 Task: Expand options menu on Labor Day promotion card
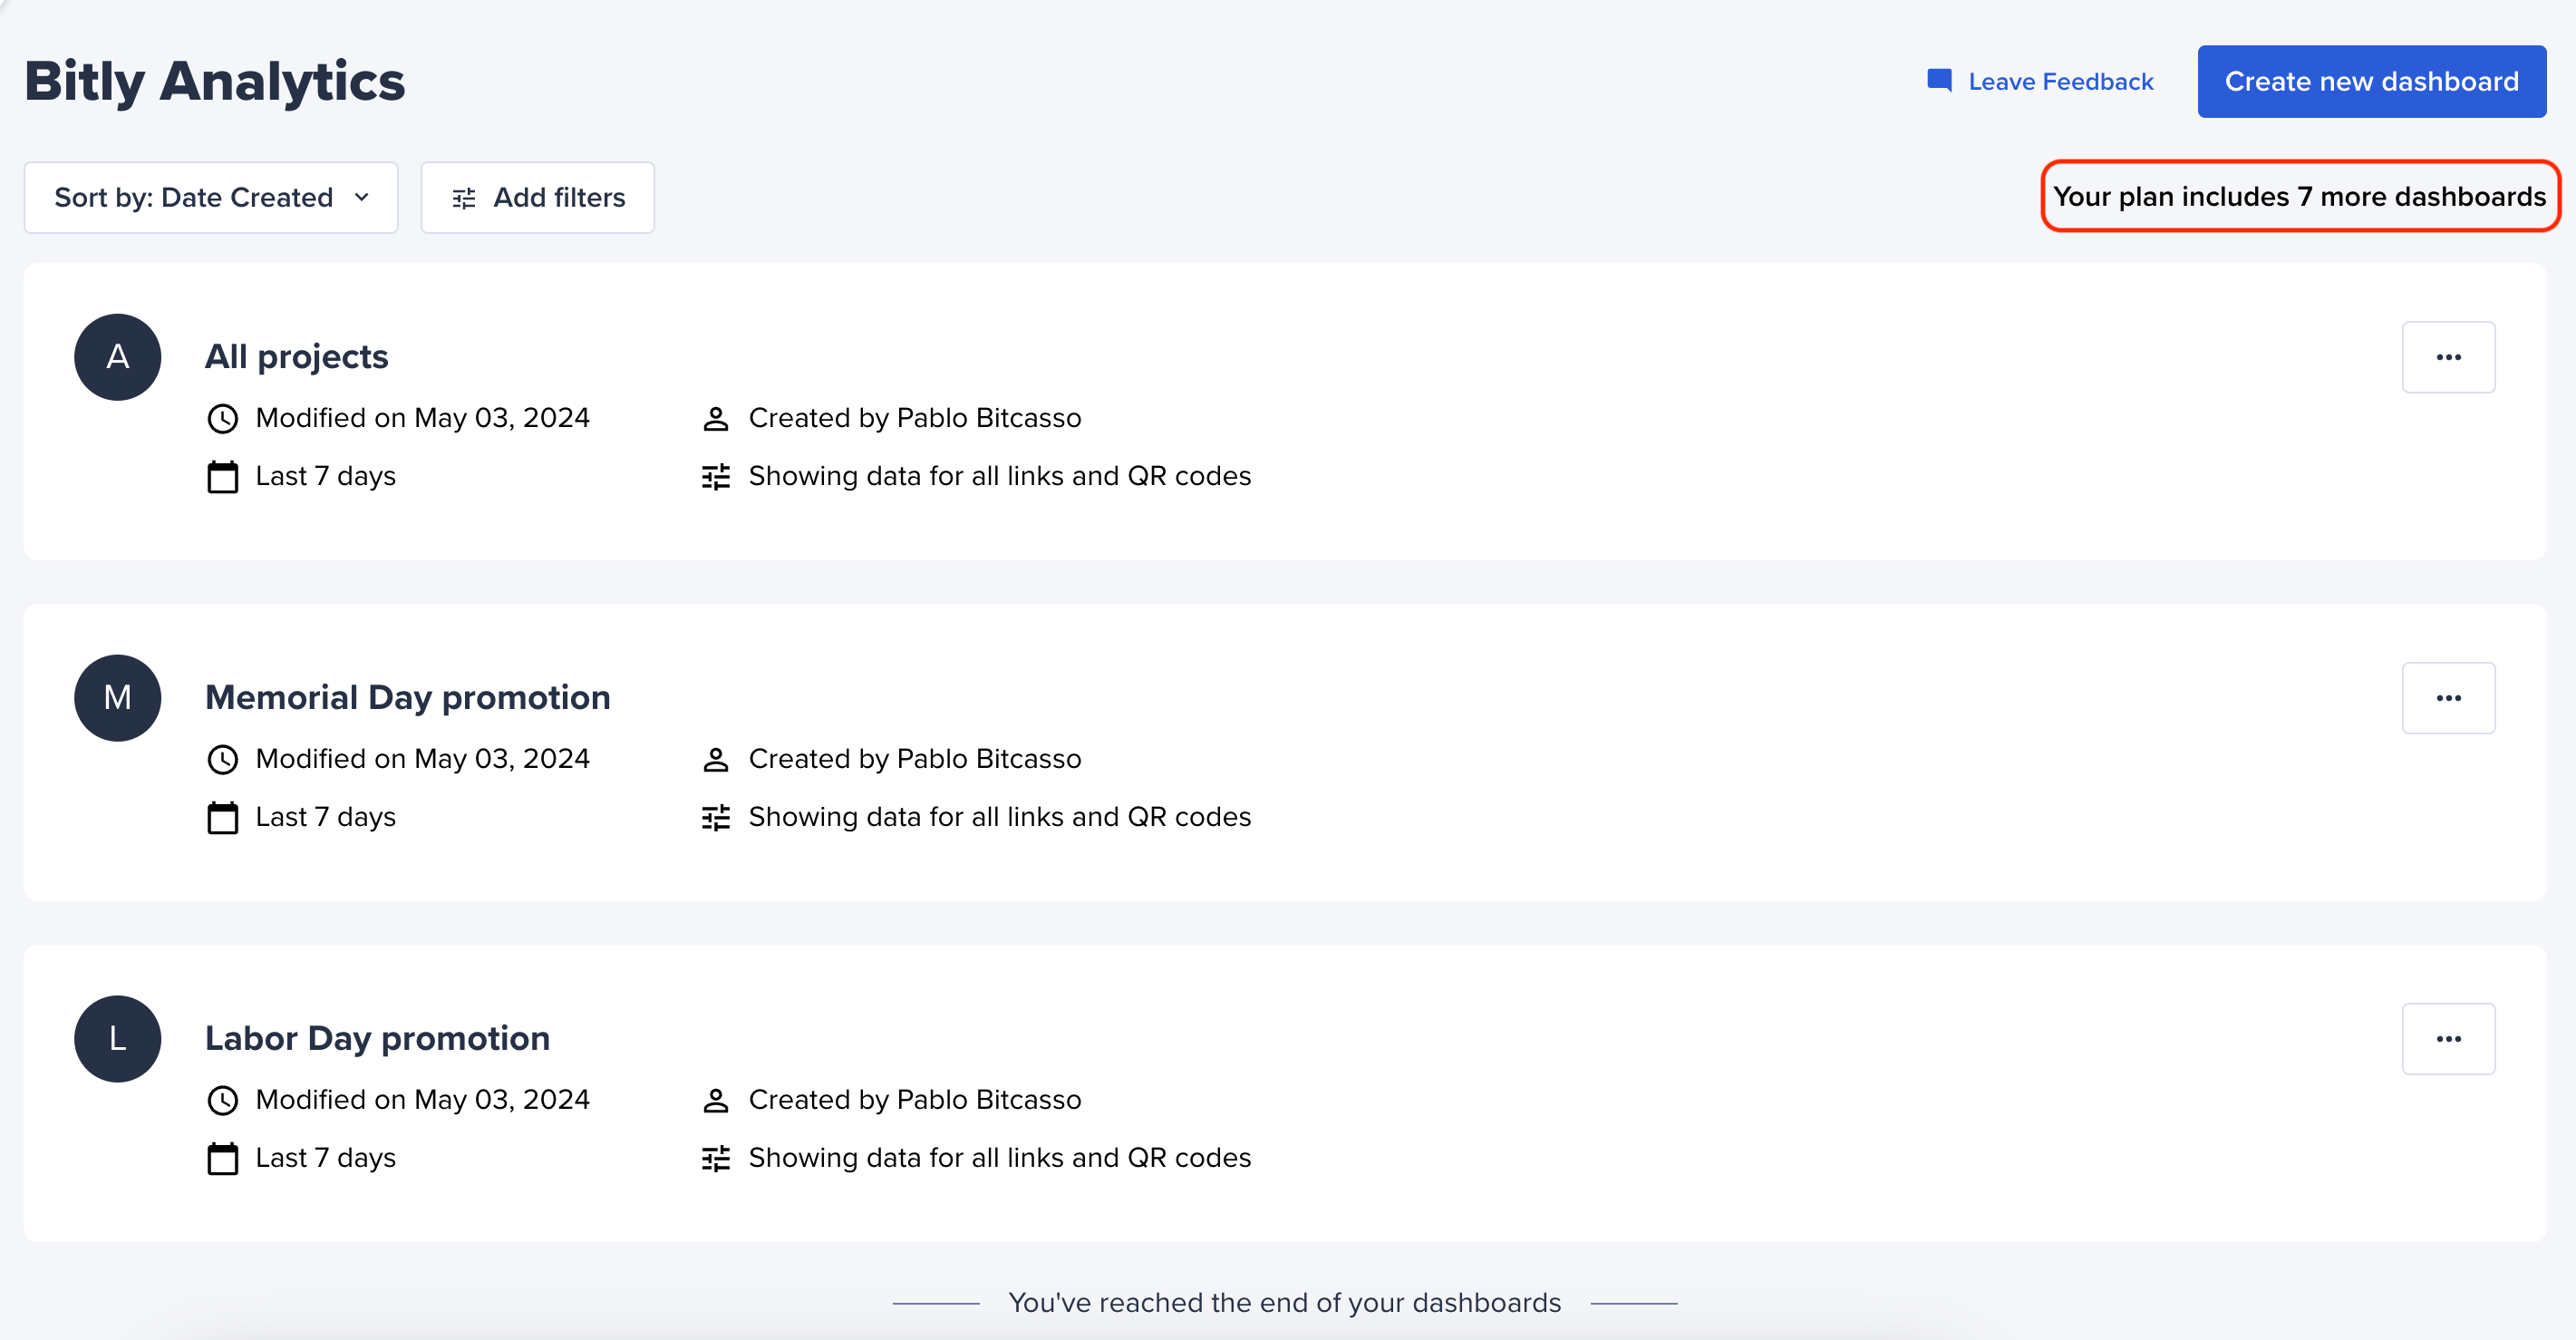point(2448,1038)
